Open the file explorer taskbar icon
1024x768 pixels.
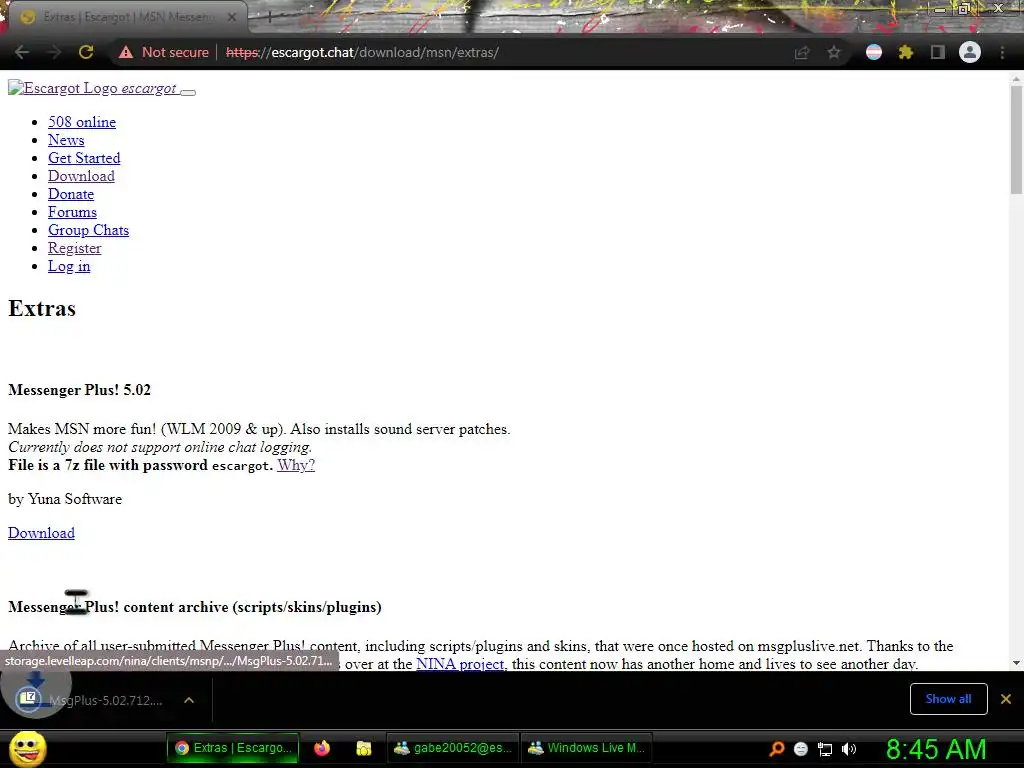click(x=364, y=748)
